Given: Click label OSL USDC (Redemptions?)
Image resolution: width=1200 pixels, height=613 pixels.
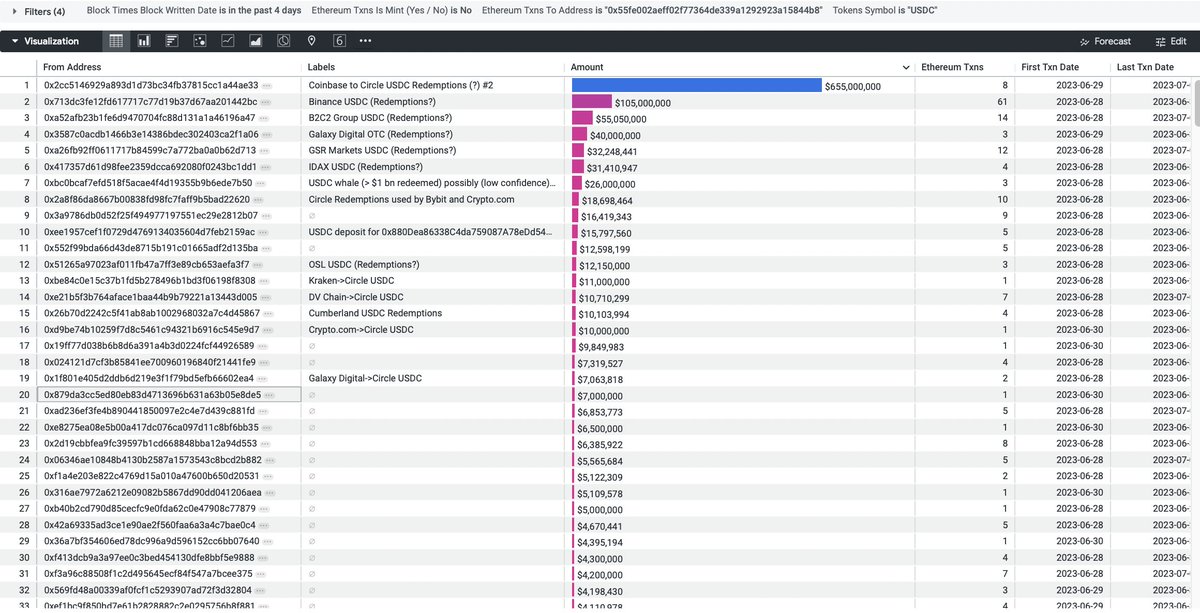Looking at the screenshot, I should [x=364, y=265].
